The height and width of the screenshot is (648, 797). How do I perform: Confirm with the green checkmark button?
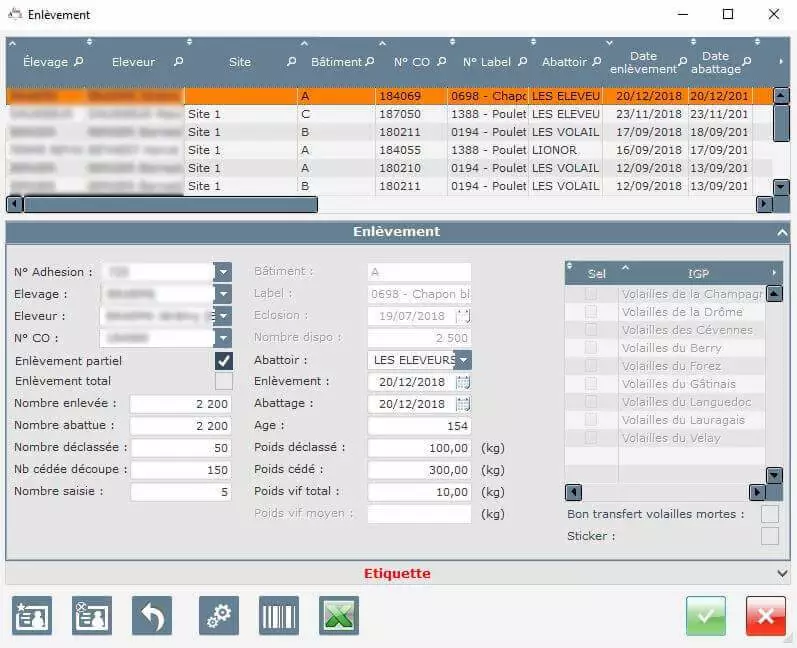click(706, 616)
